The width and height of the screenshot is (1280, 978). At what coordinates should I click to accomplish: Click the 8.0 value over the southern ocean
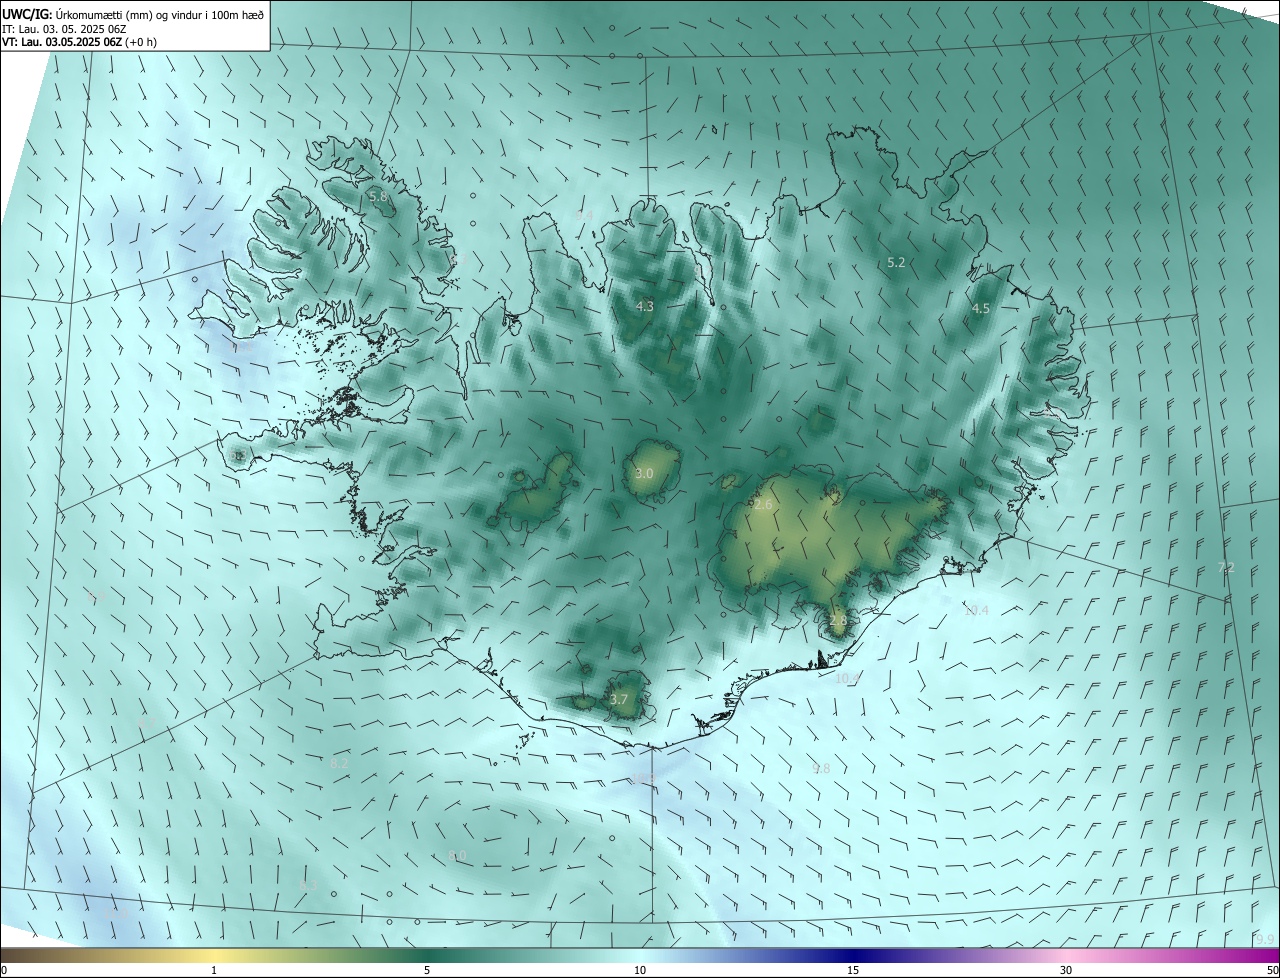(x=457, y=855)
